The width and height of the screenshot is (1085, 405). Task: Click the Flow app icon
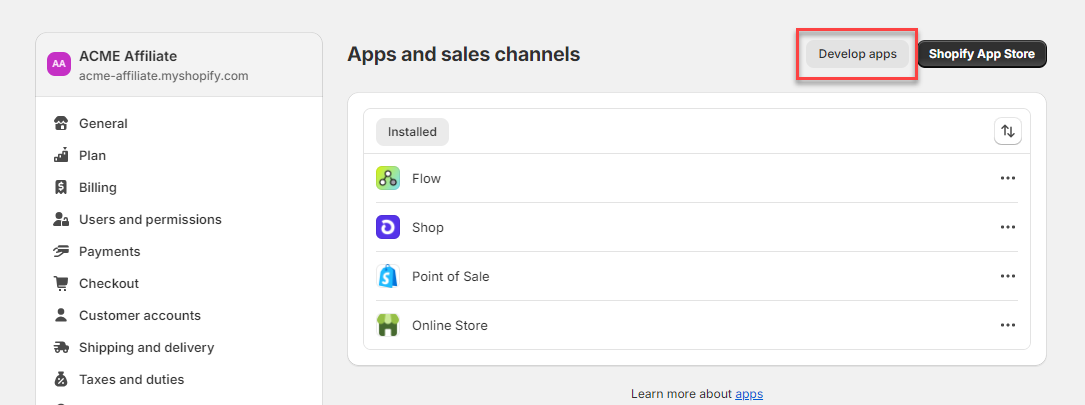(x=388, y=178)
